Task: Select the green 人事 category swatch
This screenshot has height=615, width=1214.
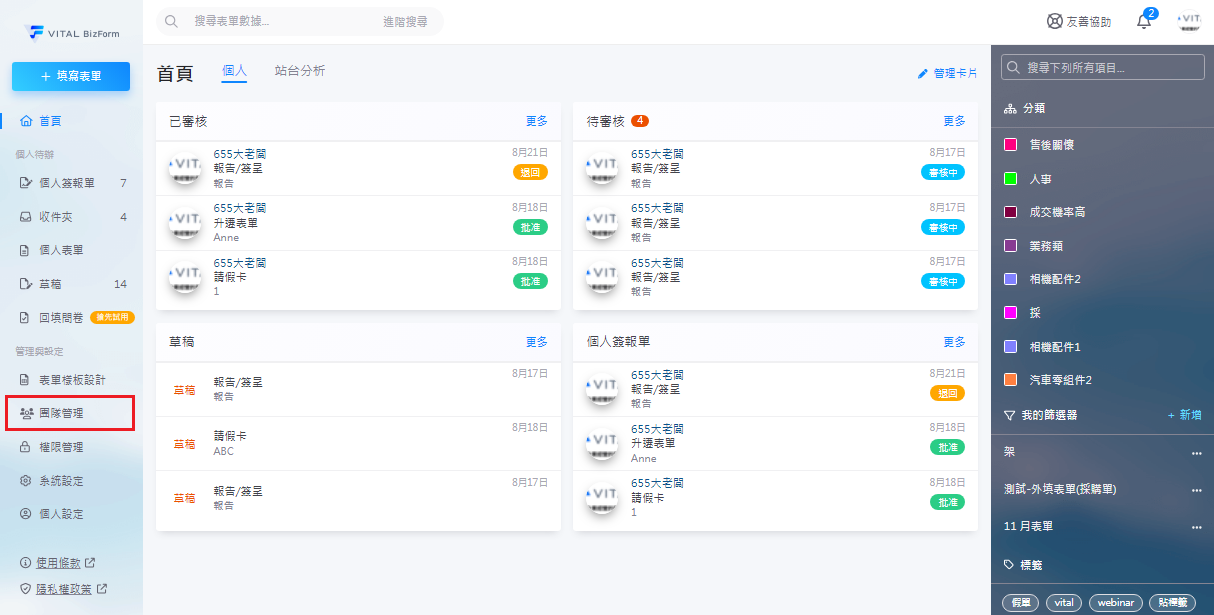Action: point(1010,179)
